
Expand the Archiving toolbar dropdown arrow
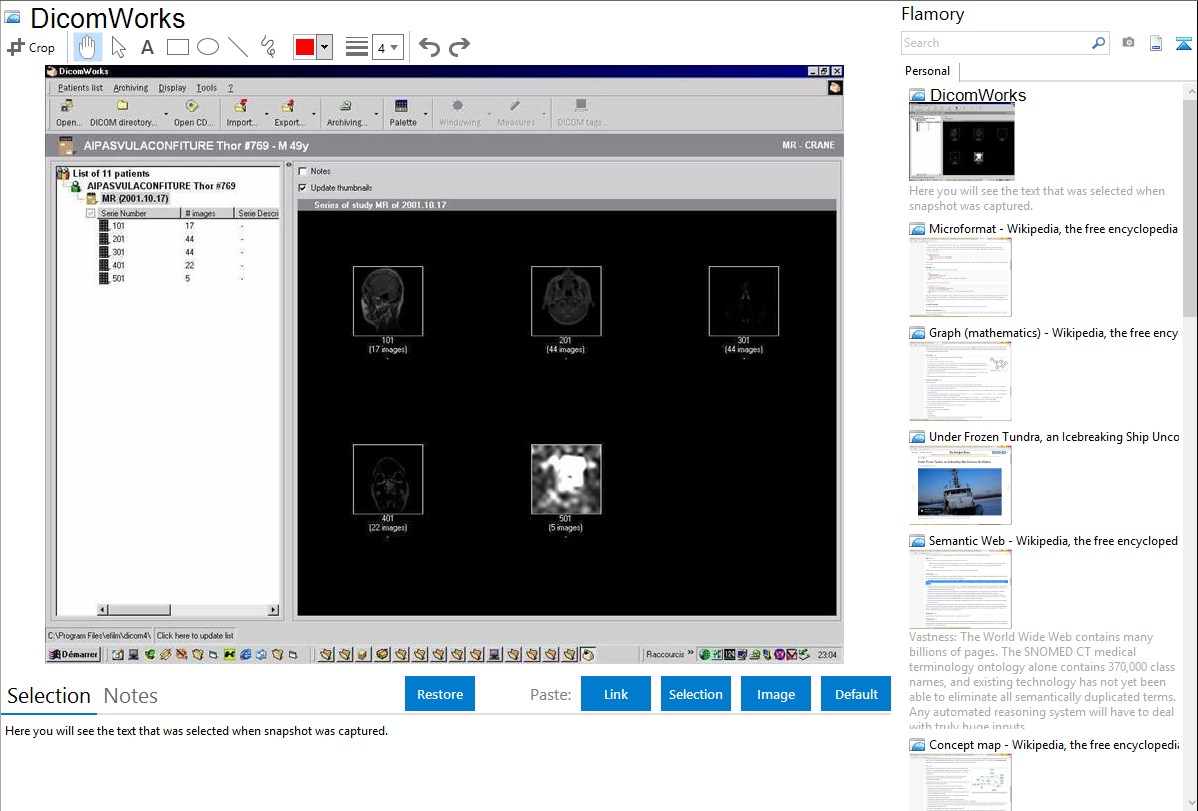pyautogui.click(x=376, y=114)
